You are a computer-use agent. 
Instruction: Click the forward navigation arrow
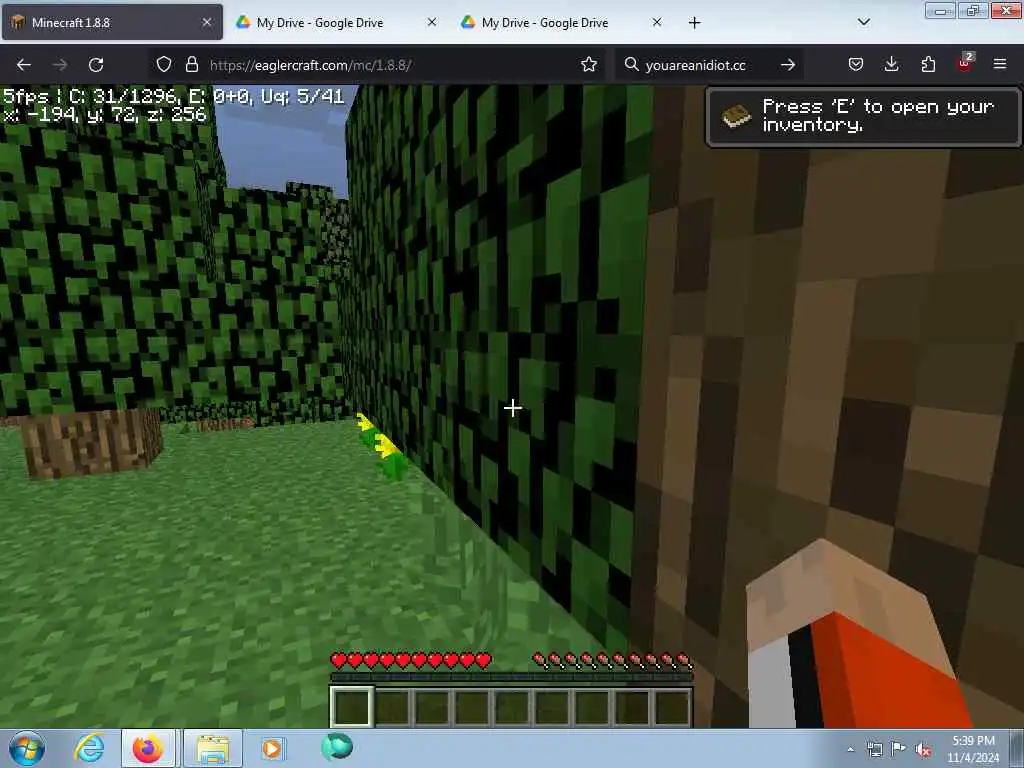pos(60,65)
